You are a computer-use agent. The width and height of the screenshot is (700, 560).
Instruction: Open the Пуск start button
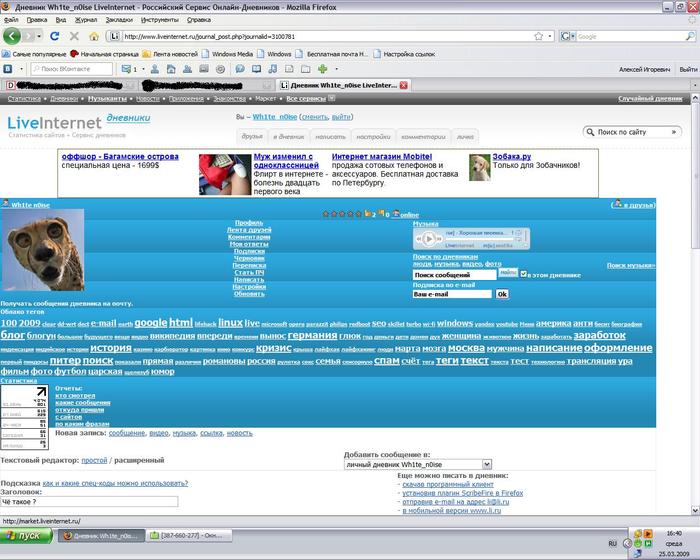click(26, 535)
